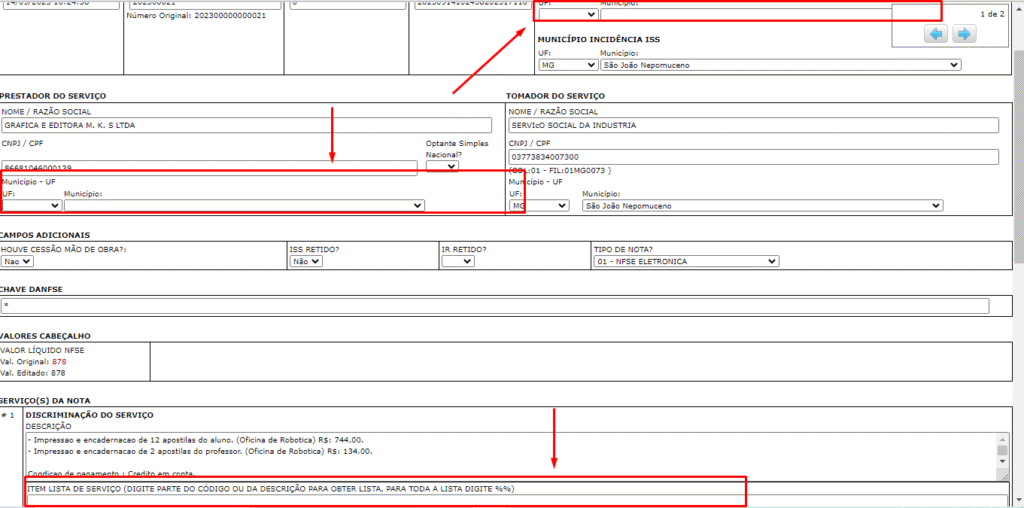Click the Tomador CNPJ / CPF field
Viewport: 1024px width, 508px height.
tap(753, 157)
